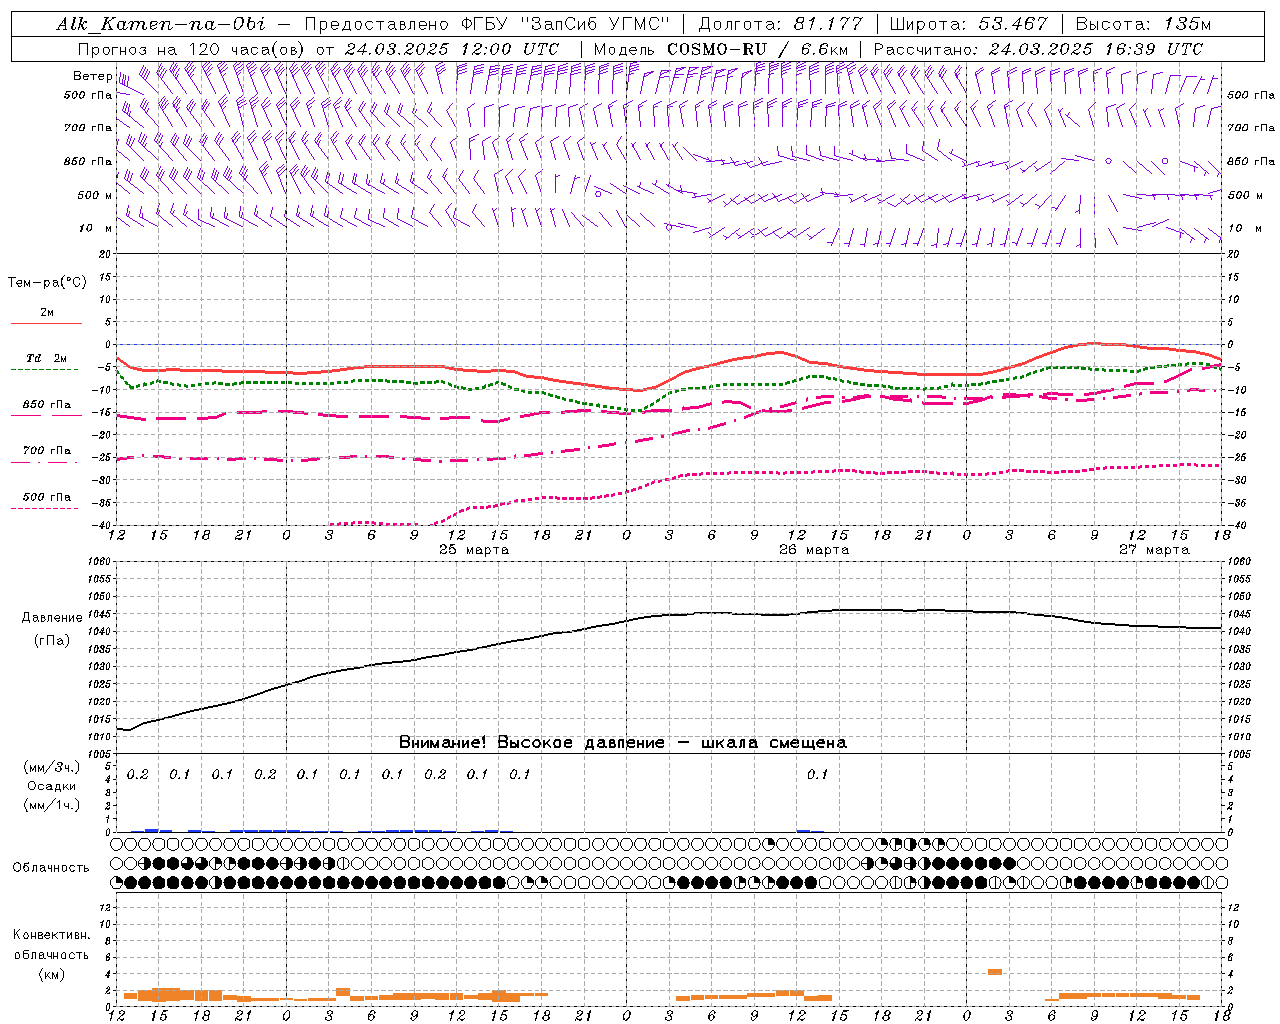Click the "(мм/3ч.)" precipitation unit label
Viewport: 1280px width, 1024px height.
(52, 767)
